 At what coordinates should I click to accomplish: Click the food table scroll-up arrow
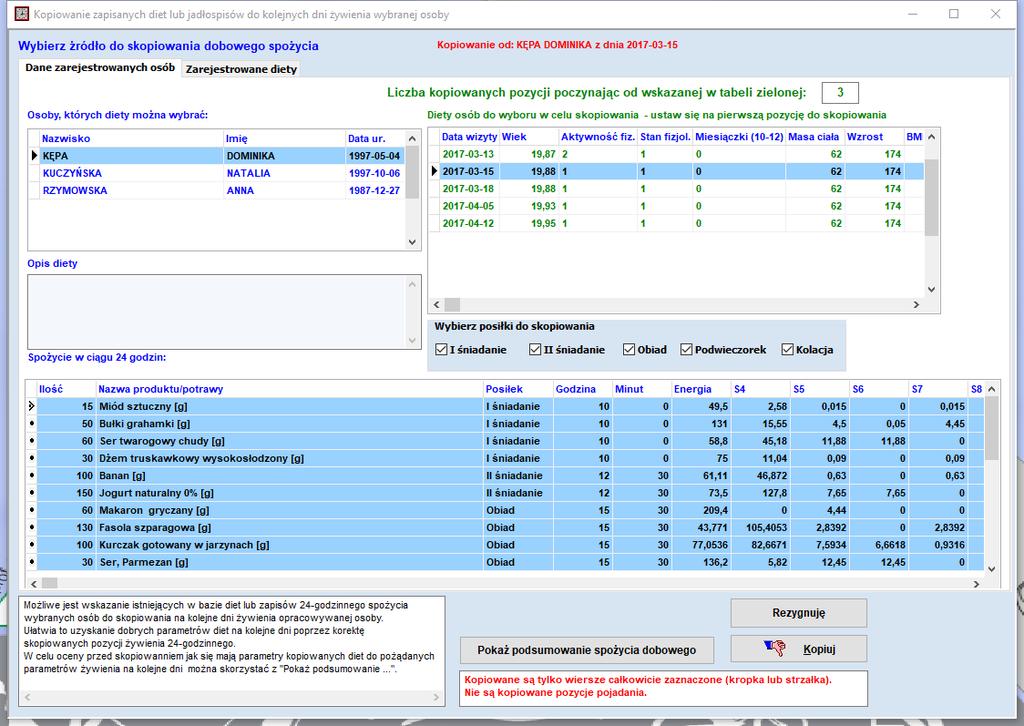point(991,389)
